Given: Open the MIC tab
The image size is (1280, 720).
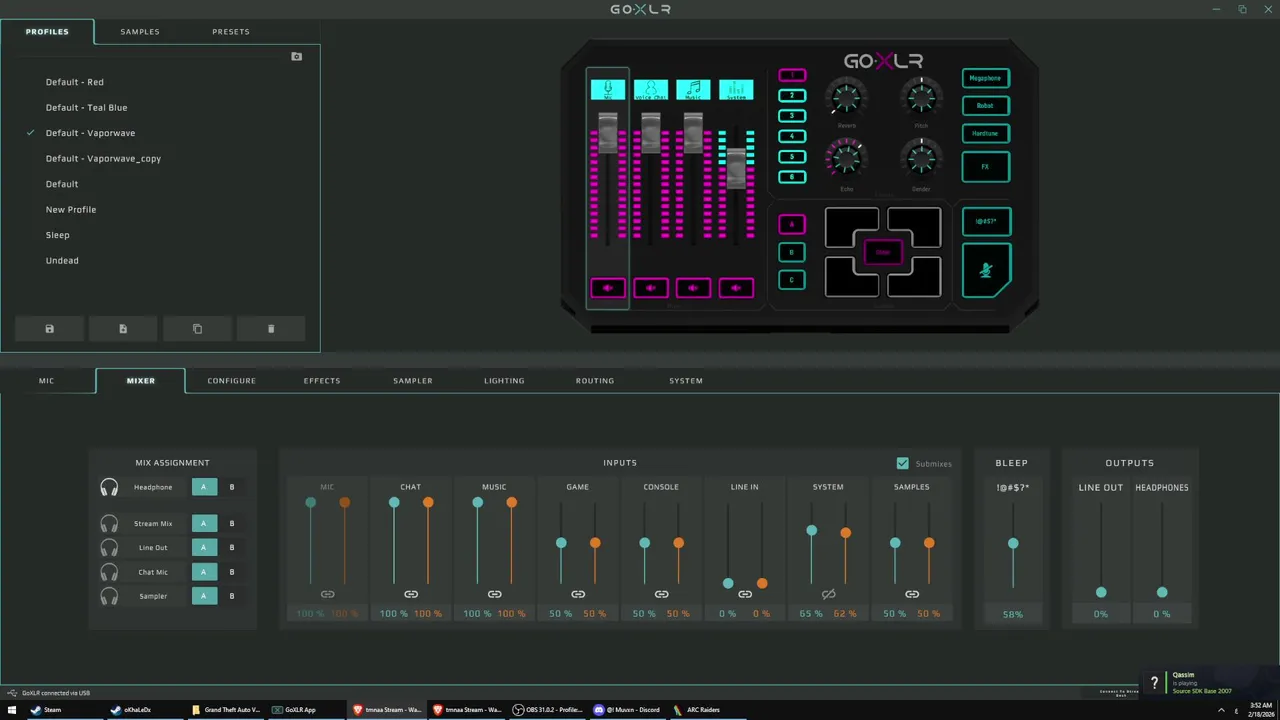Looking at the screenshot, I should tap(47, 380).
